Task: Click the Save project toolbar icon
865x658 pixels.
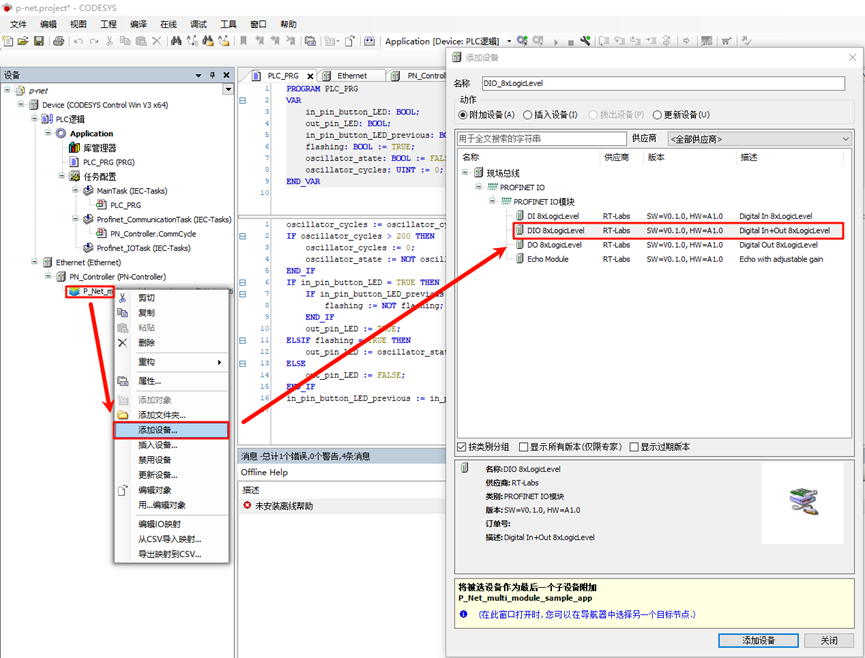Action: click(39, 41)
